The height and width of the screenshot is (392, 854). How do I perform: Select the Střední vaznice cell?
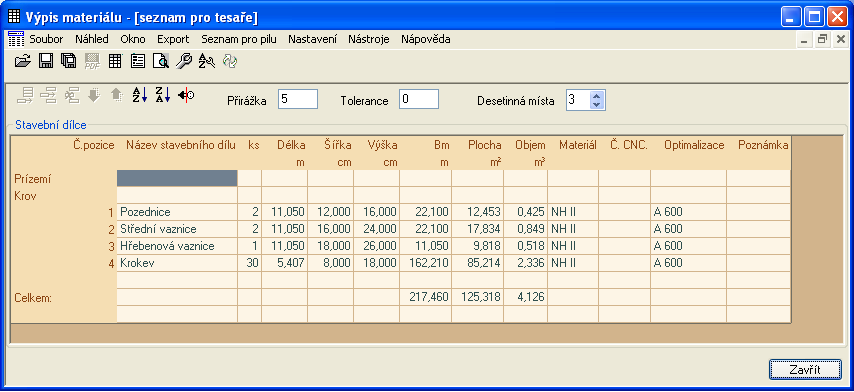(x=177, y=229)
